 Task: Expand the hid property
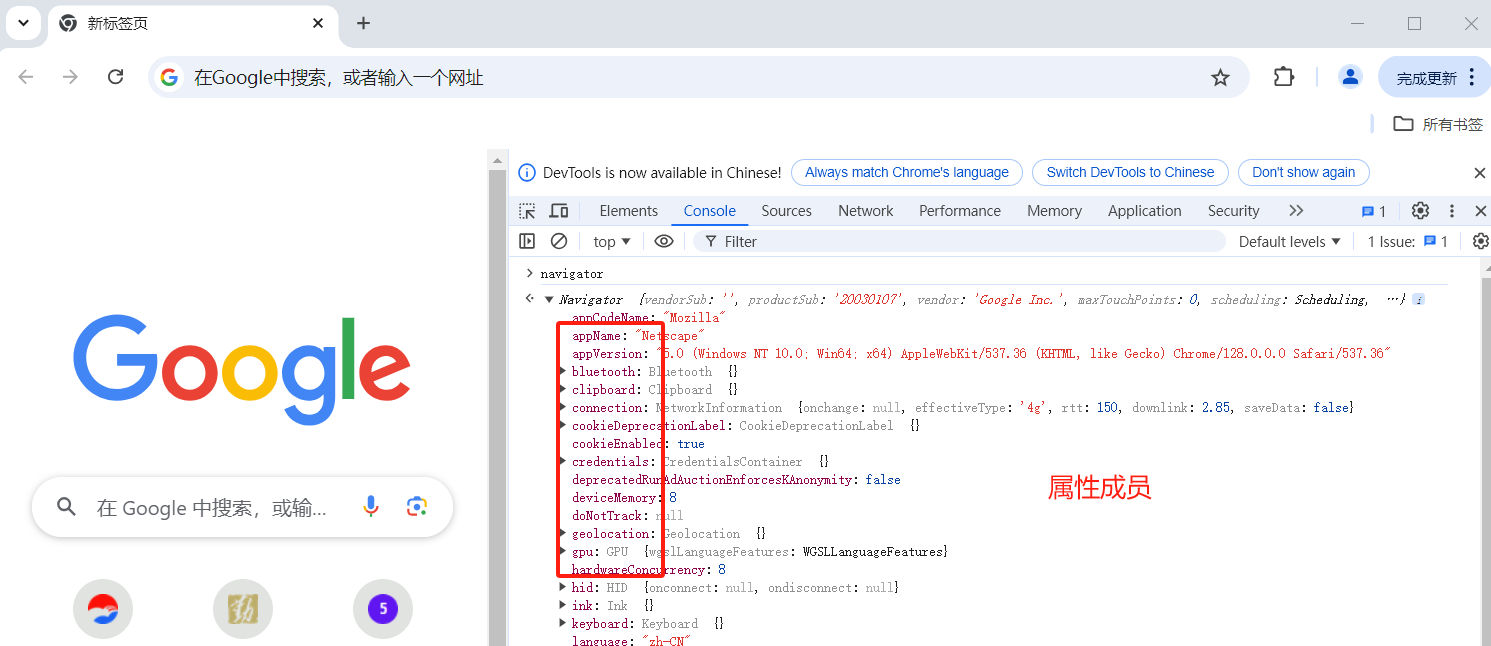(x=562, y=588)
